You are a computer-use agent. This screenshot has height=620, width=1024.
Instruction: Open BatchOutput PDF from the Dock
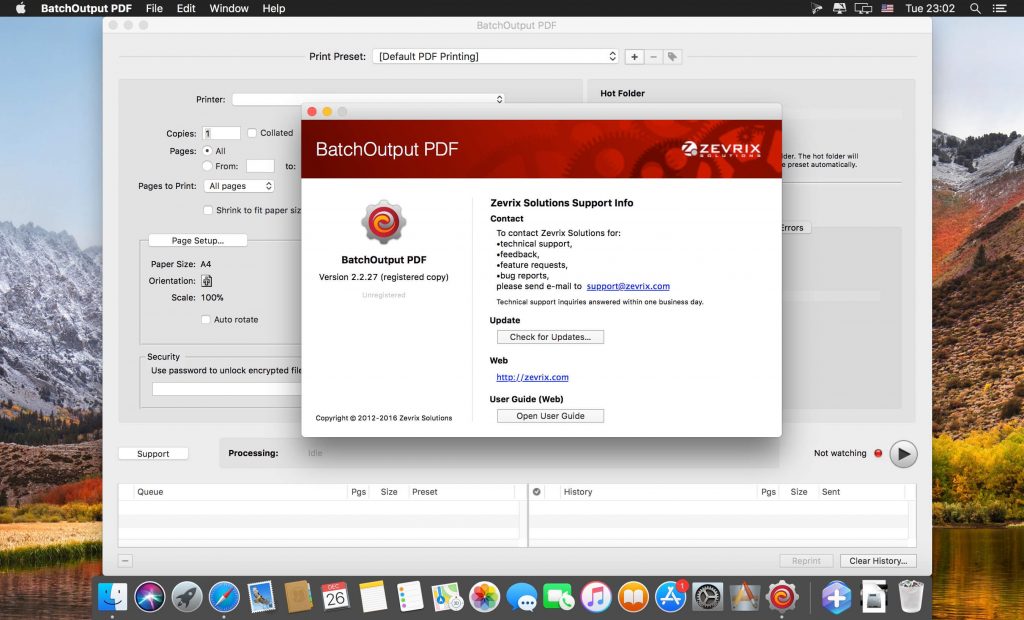pyautogui.click(x=781, y=597)
